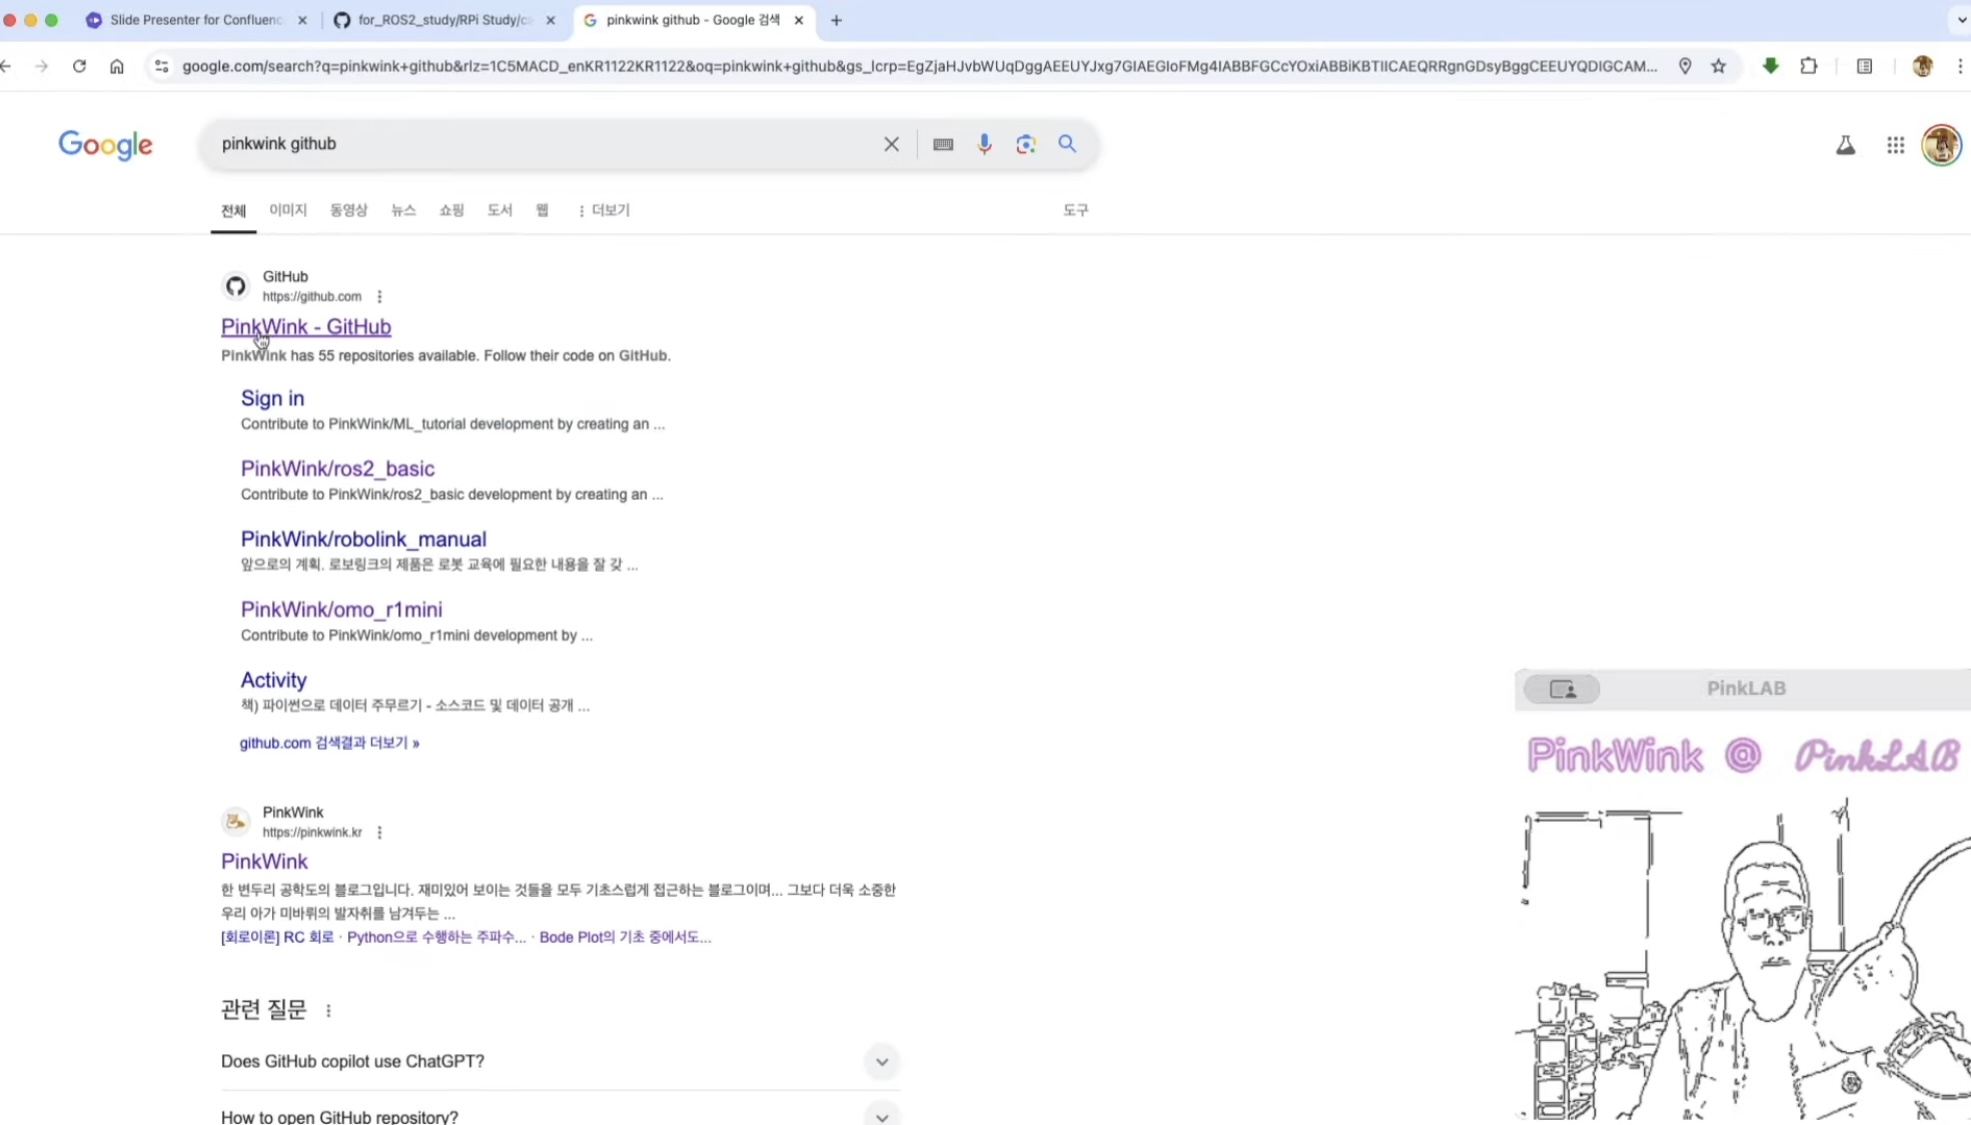The width and height of the screenshot is (1971, 1125).
Task: Expand 'Does GitHub copilot use ChatGPT?' question
Action: (x=881, y=1061)
